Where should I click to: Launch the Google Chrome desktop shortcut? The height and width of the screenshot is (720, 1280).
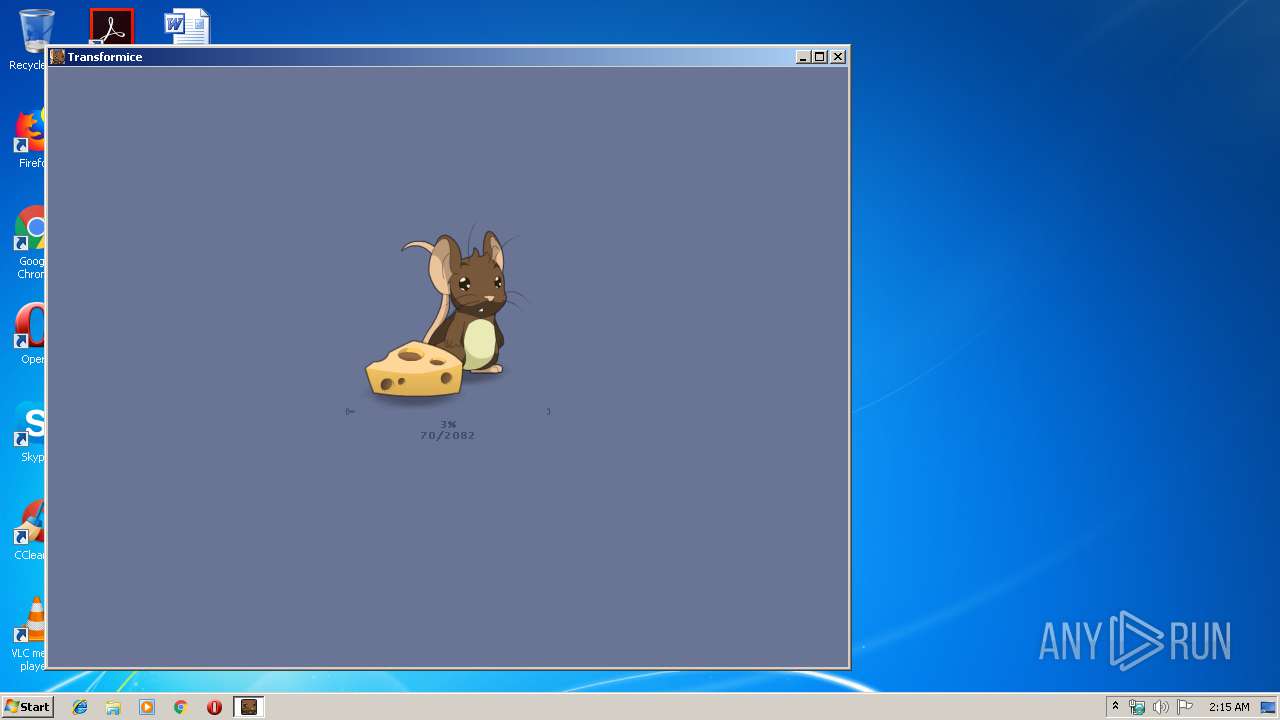pos(30,242)
